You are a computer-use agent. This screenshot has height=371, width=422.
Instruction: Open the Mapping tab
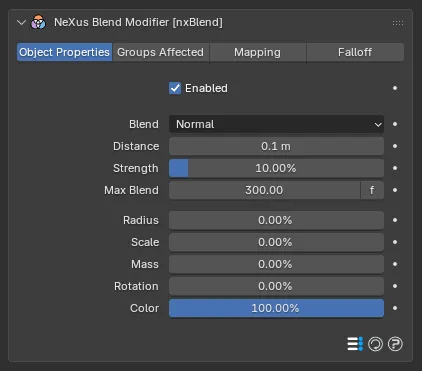[257, 52]
